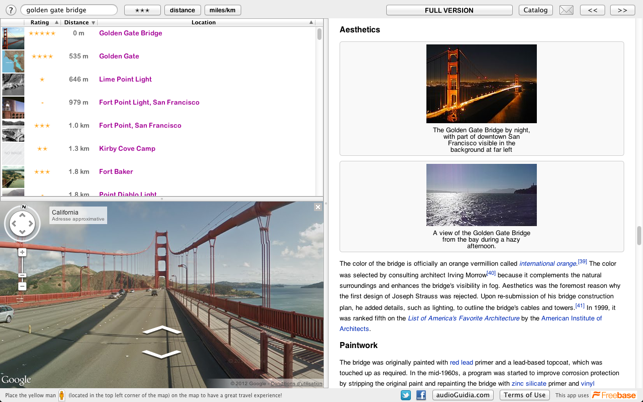Image resolution: width=643 pixels, height=402 pixels.
Task: Sort list by the Location column header
Action: pos(206,22)
